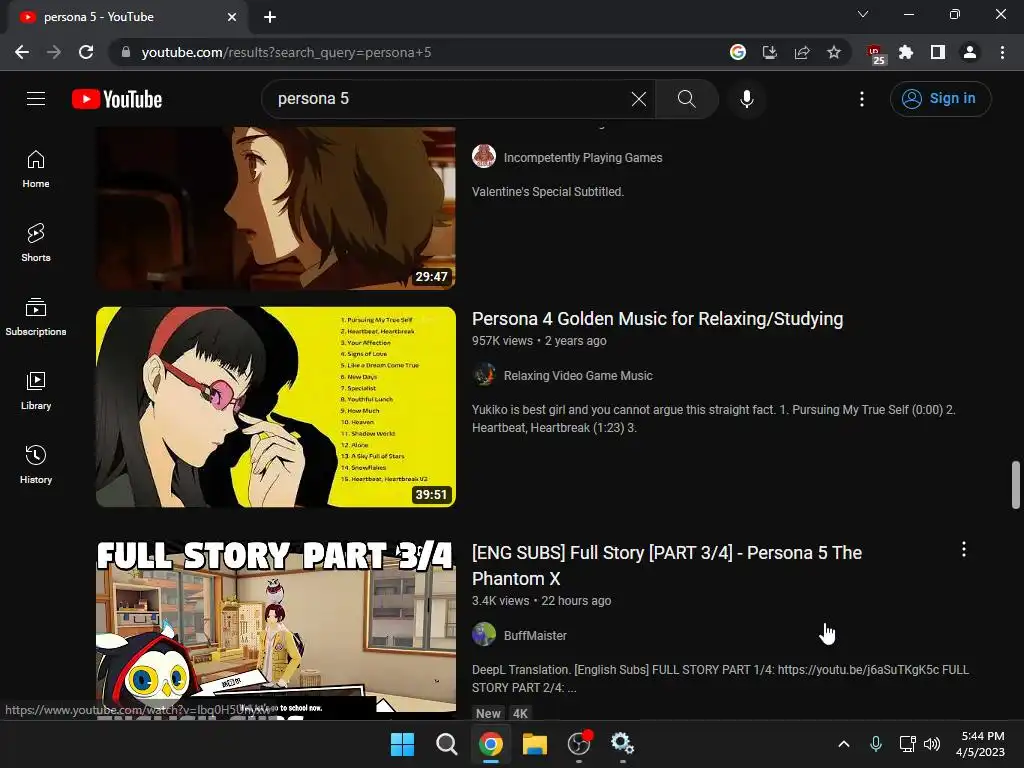
Task: Open the Chrome three-dot menu
Action: tap(1002, 52)
